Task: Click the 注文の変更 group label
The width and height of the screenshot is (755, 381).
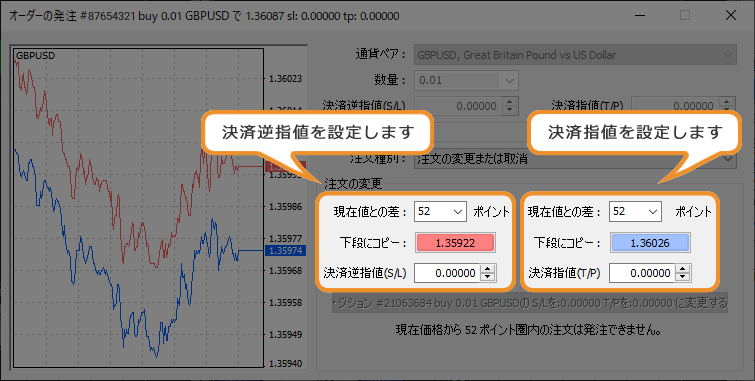Action: coord(353,184)
